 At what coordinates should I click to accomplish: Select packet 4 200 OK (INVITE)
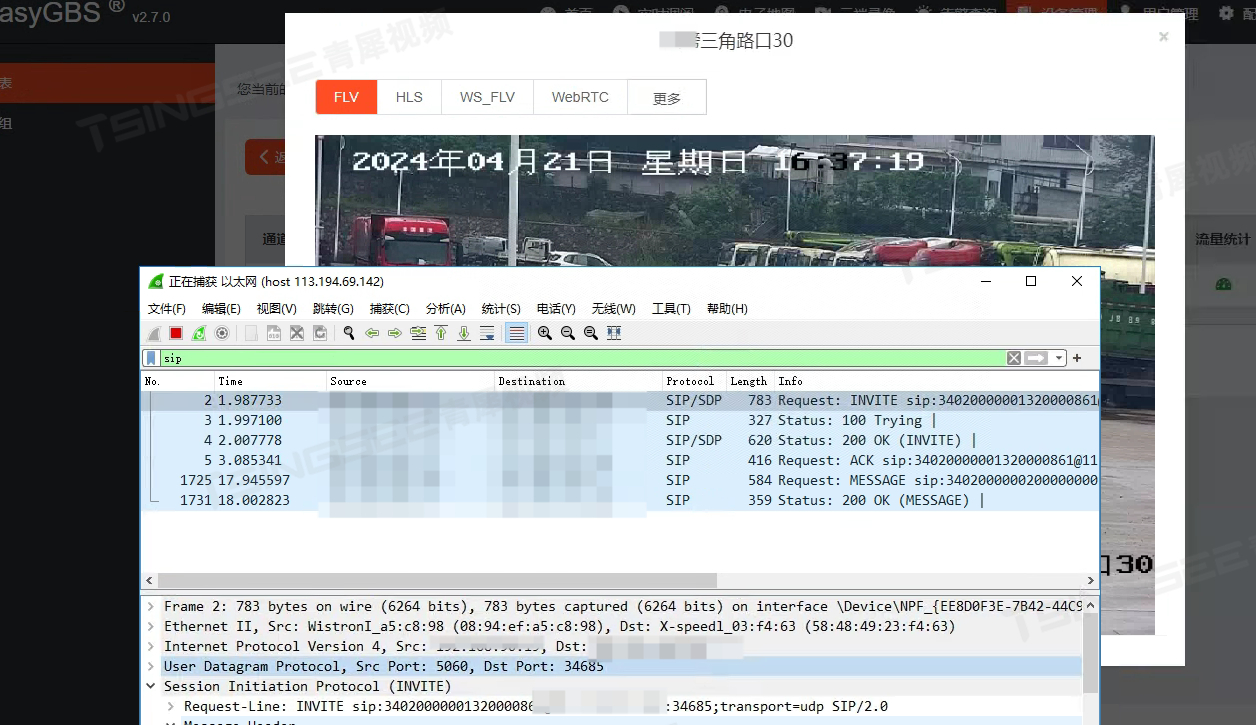(620, 440)
